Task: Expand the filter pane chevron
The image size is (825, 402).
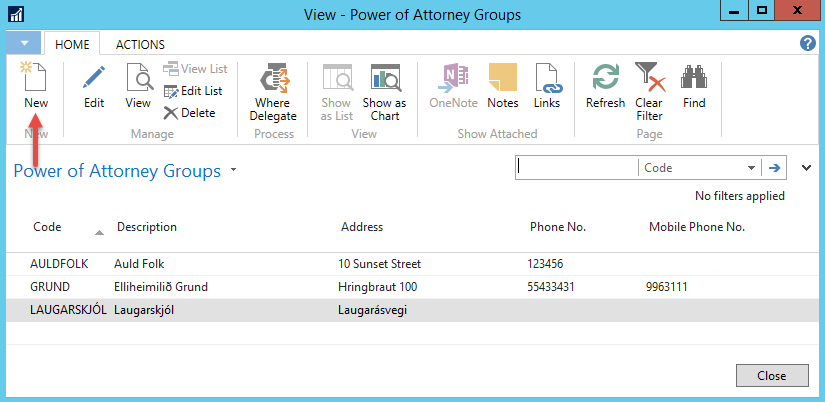Action: point(807,168)
